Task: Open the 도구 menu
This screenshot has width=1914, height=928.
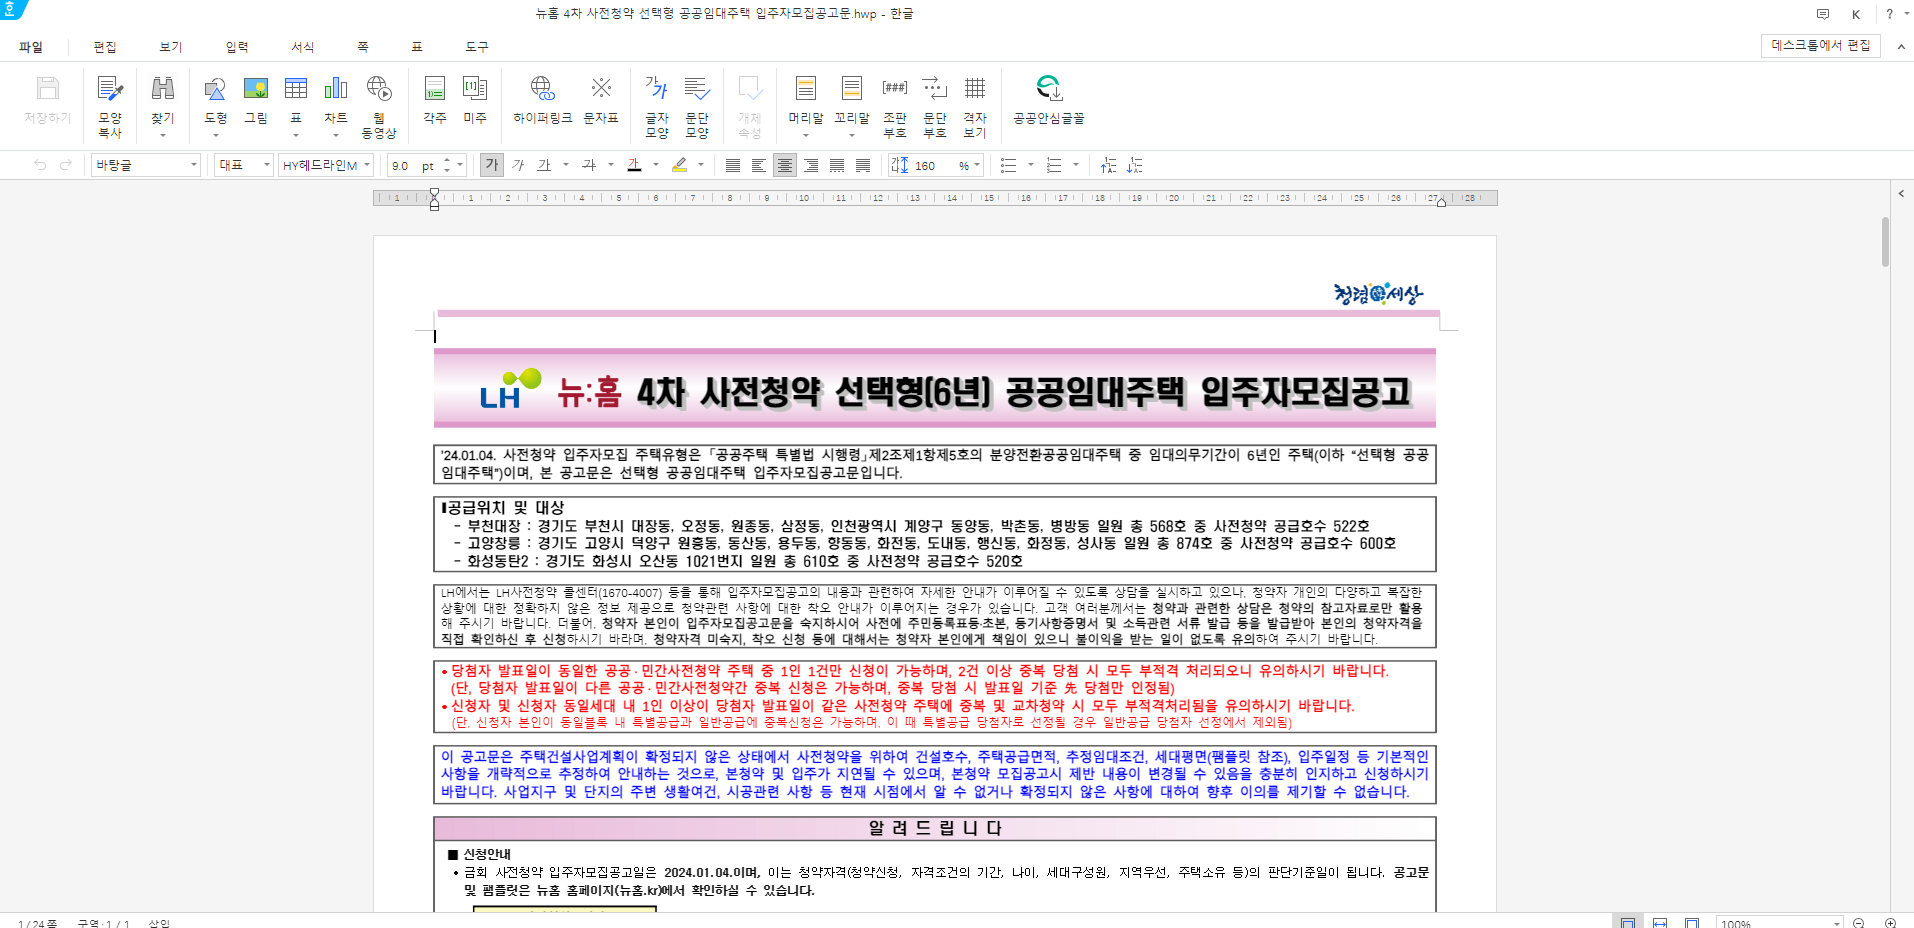Action: [477, 47]
